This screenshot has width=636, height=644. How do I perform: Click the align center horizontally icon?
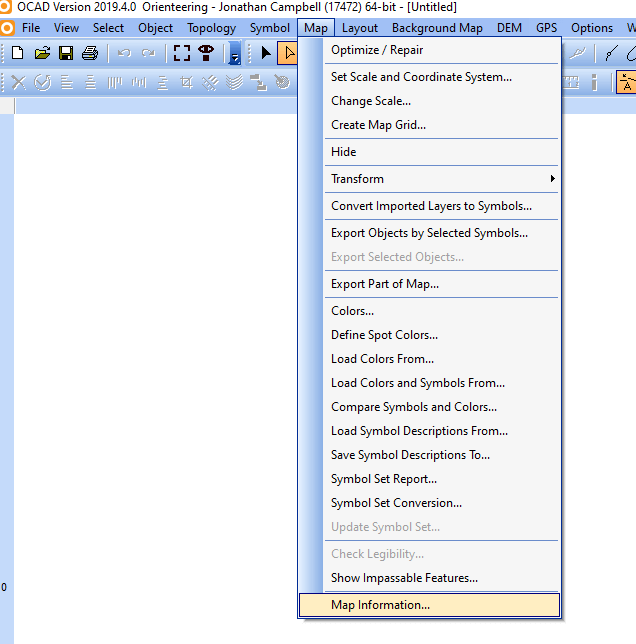point(90,83)
